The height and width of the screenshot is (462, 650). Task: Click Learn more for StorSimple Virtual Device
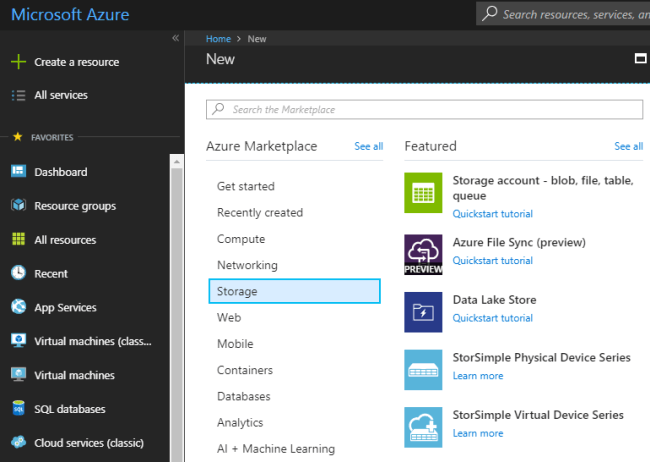[478, 433]
